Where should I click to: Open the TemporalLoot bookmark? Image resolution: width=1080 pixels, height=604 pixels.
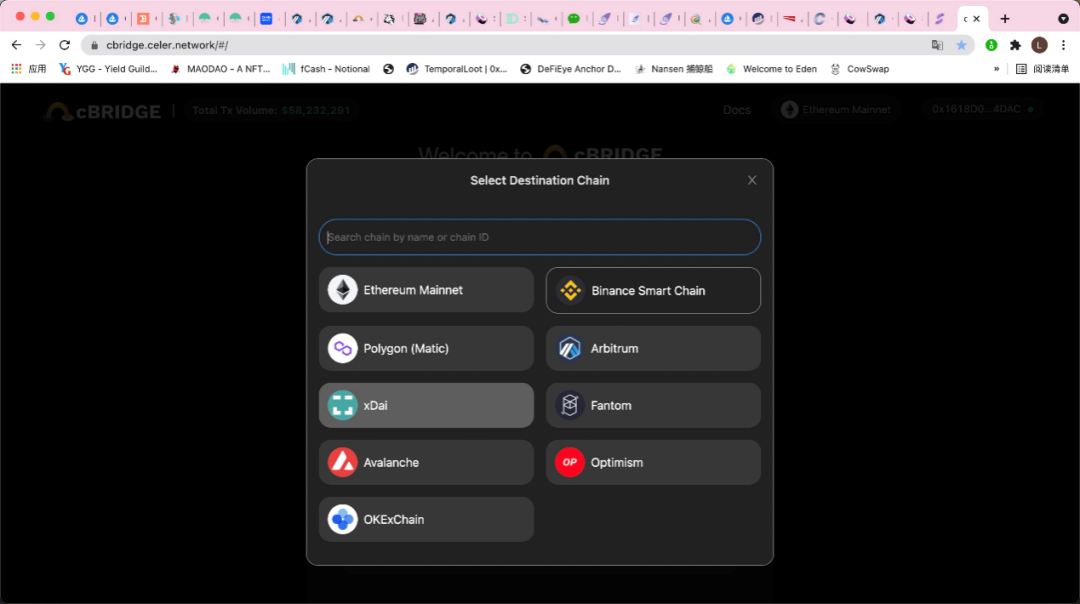[457, 69]
